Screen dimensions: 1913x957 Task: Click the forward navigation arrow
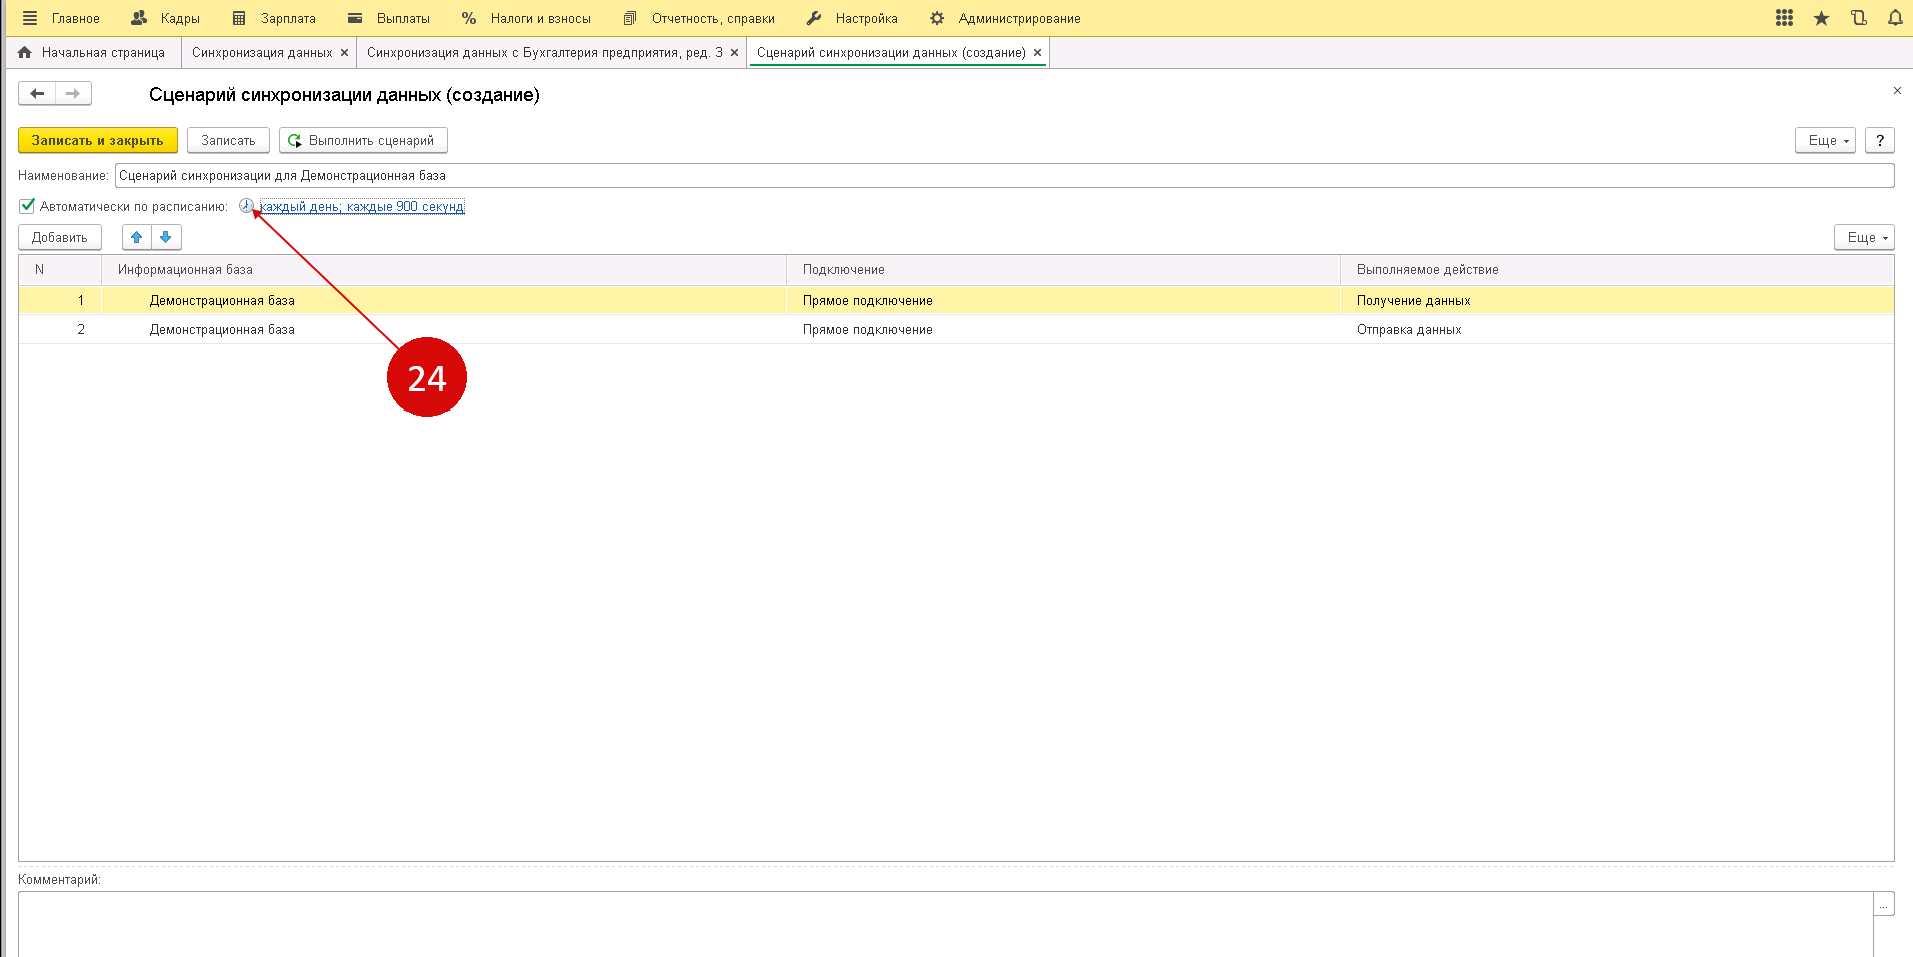click(73, 94)
